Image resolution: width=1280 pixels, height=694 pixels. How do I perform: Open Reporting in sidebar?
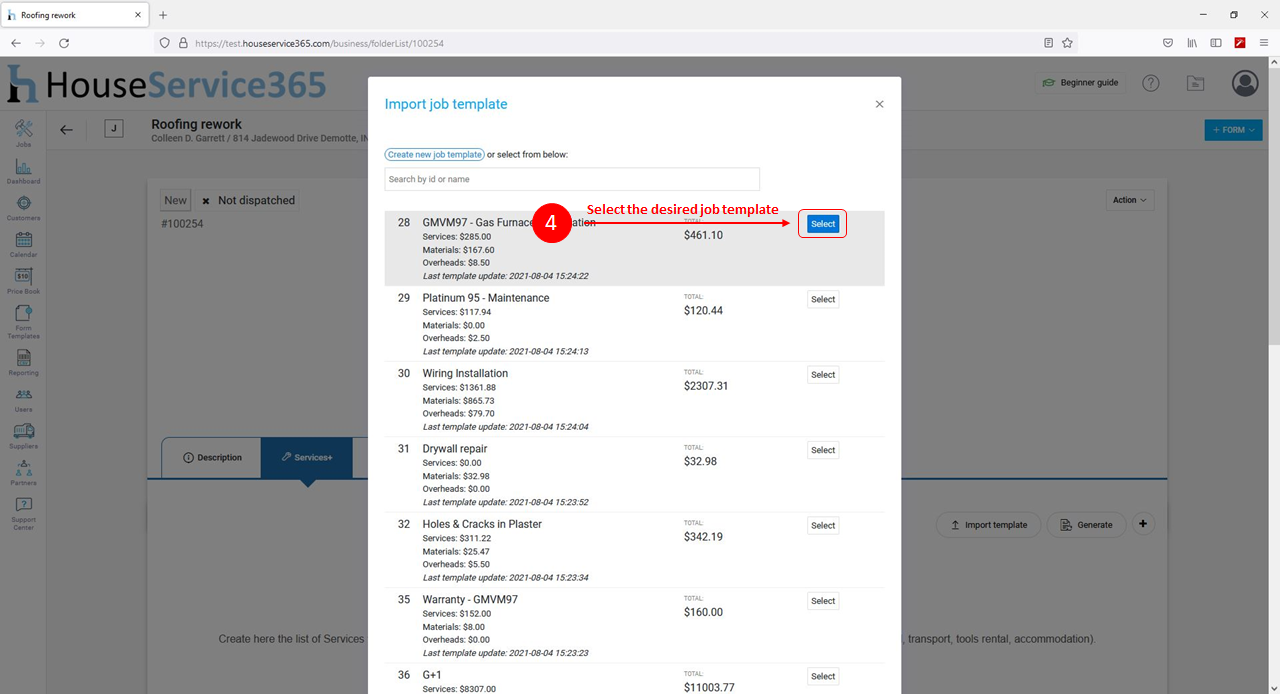click(x=24, y=362)
